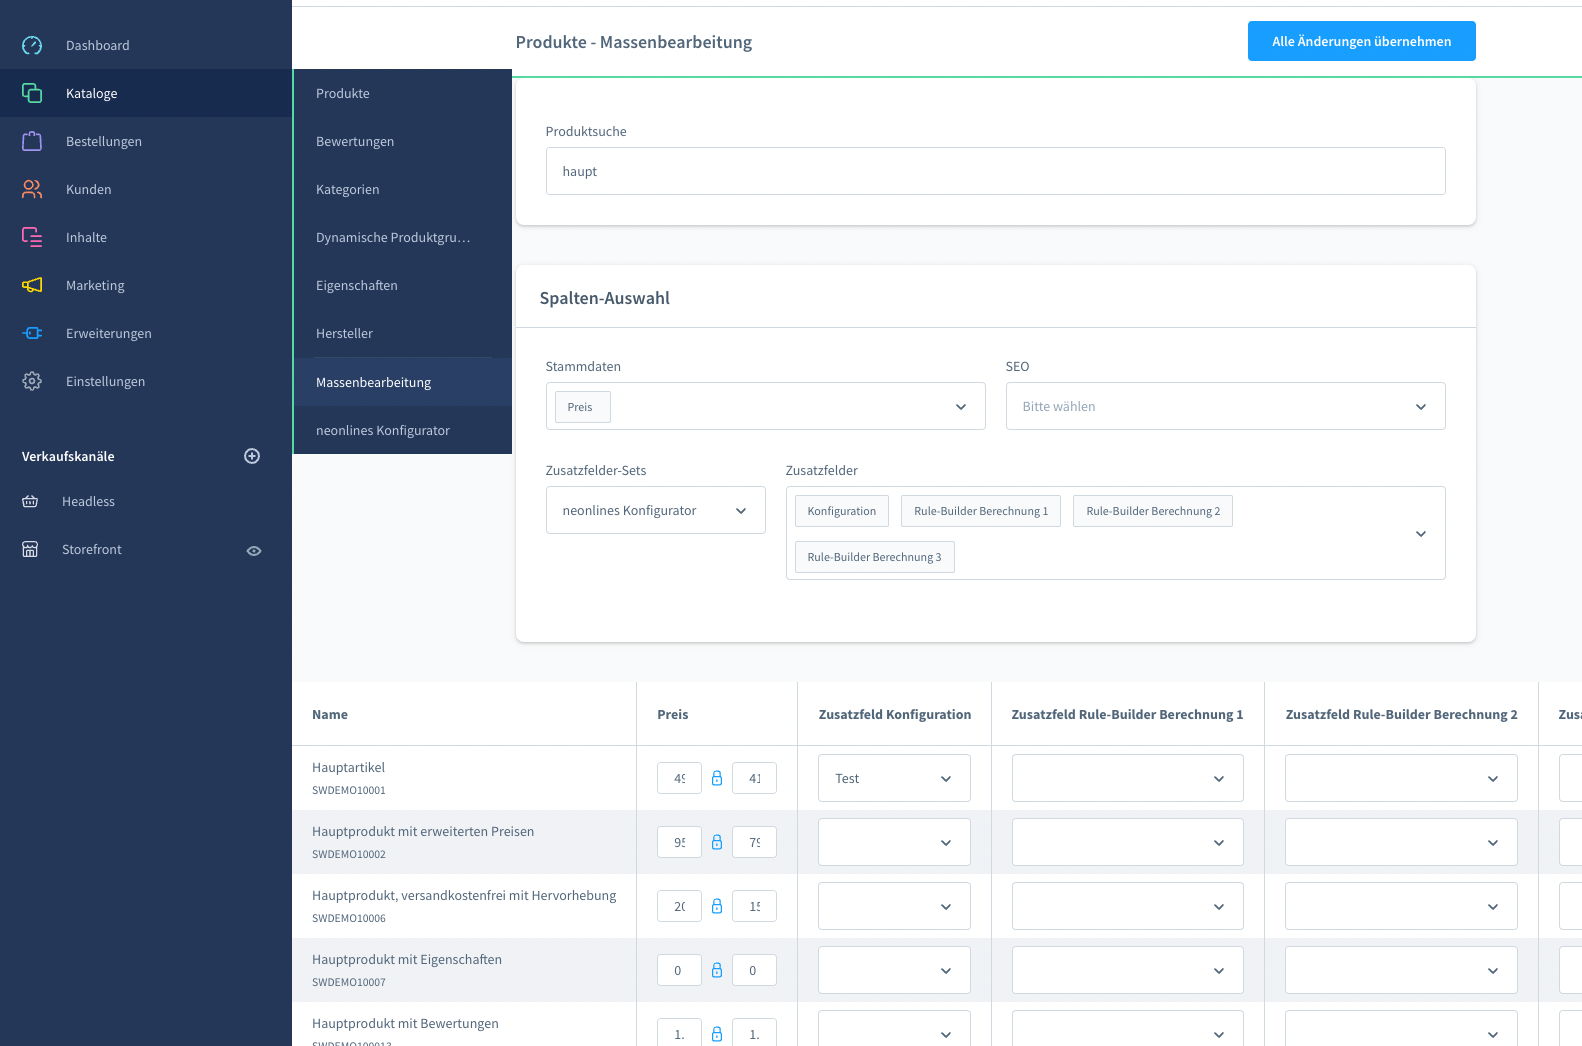The height and width of the screenshot is (1046, 1582).
Task: Click the Kunden people icon
Action: [32, 189]
